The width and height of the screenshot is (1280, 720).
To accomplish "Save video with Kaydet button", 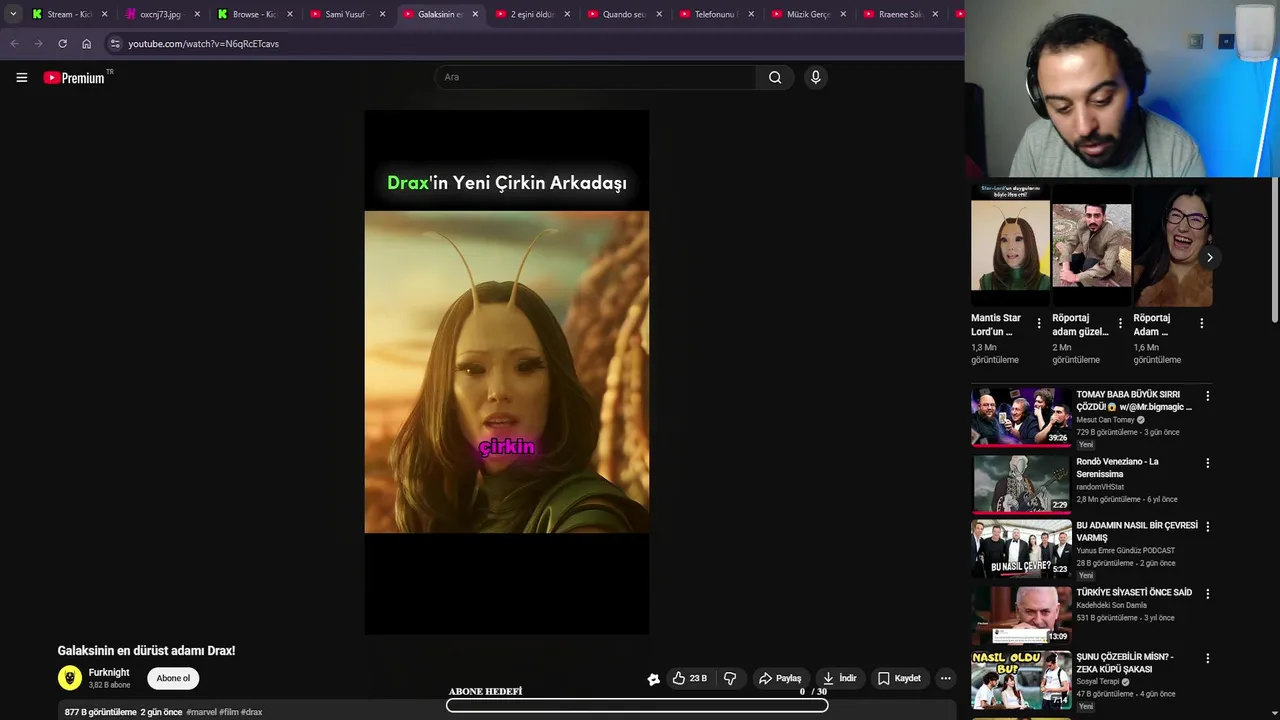I will tap(899, 678).
